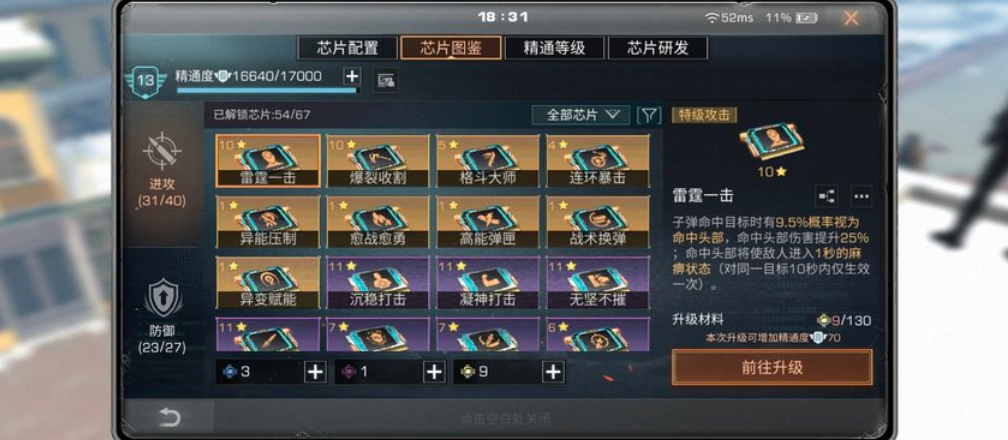Add purple material with plus beside 1

pyautogui.click(x=434, y=372)
